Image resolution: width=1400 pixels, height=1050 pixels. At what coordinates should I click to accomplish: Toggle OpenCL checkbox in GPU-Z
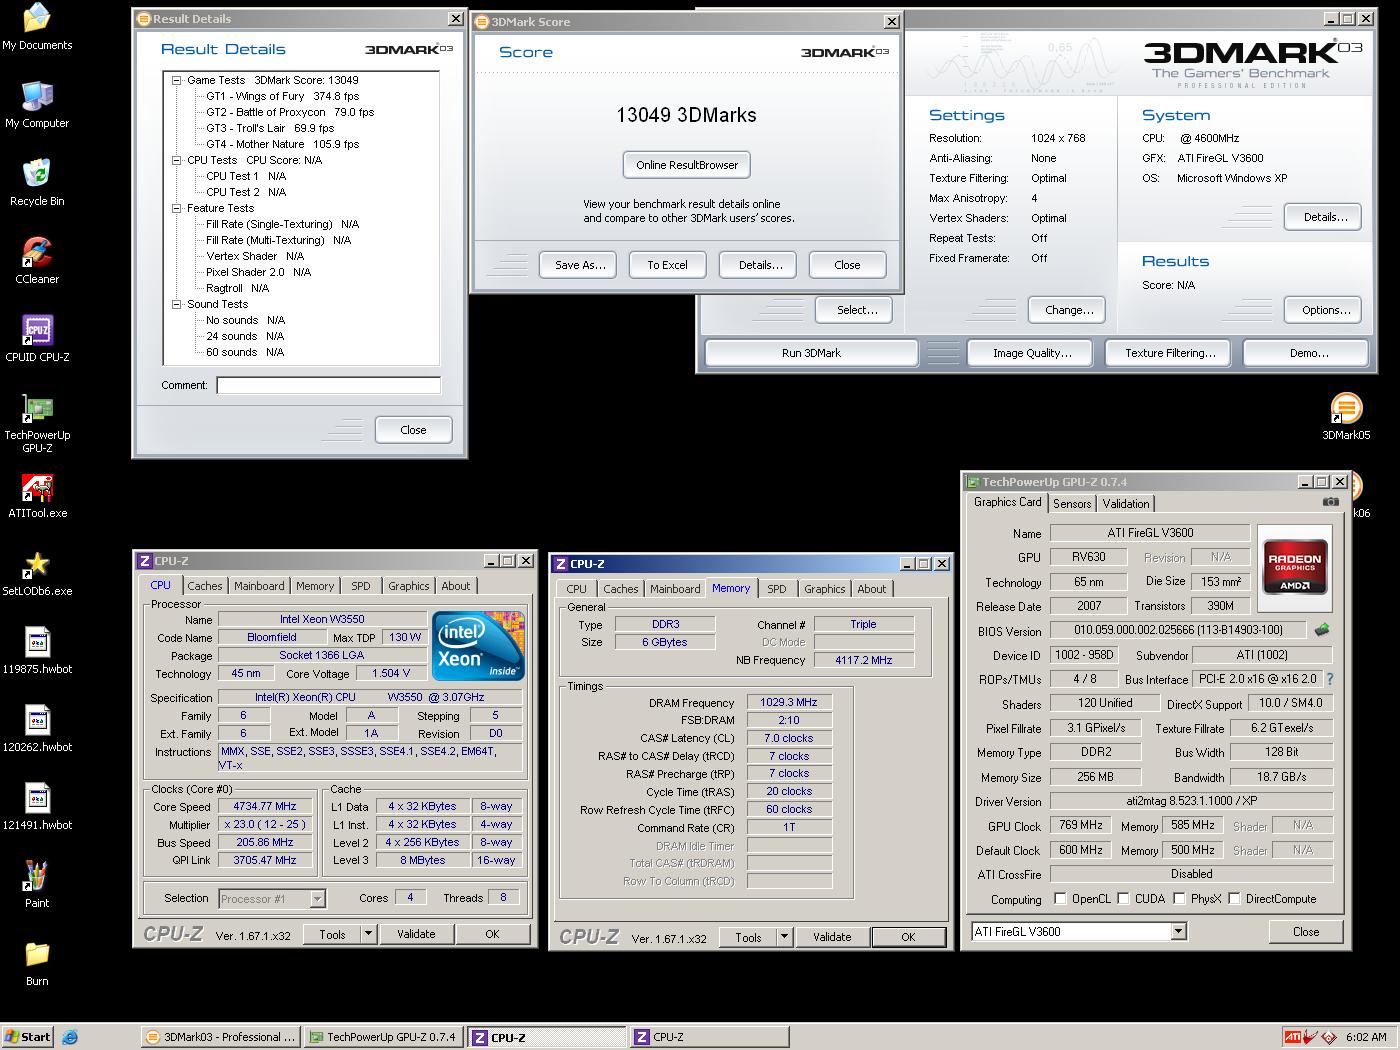point(1060,898)
